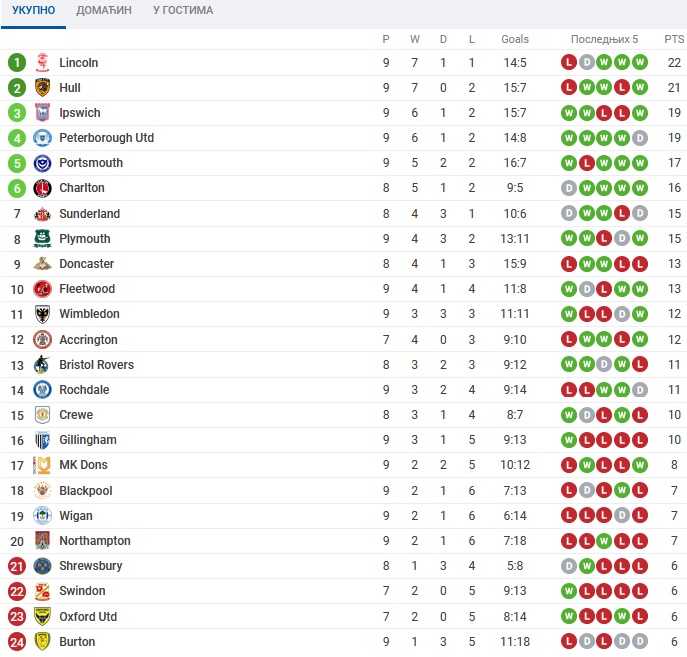Screen dimensions: 687x657
Task: Switch to the ДОМАЋИН tab
Action: click(x=104, y=10)
